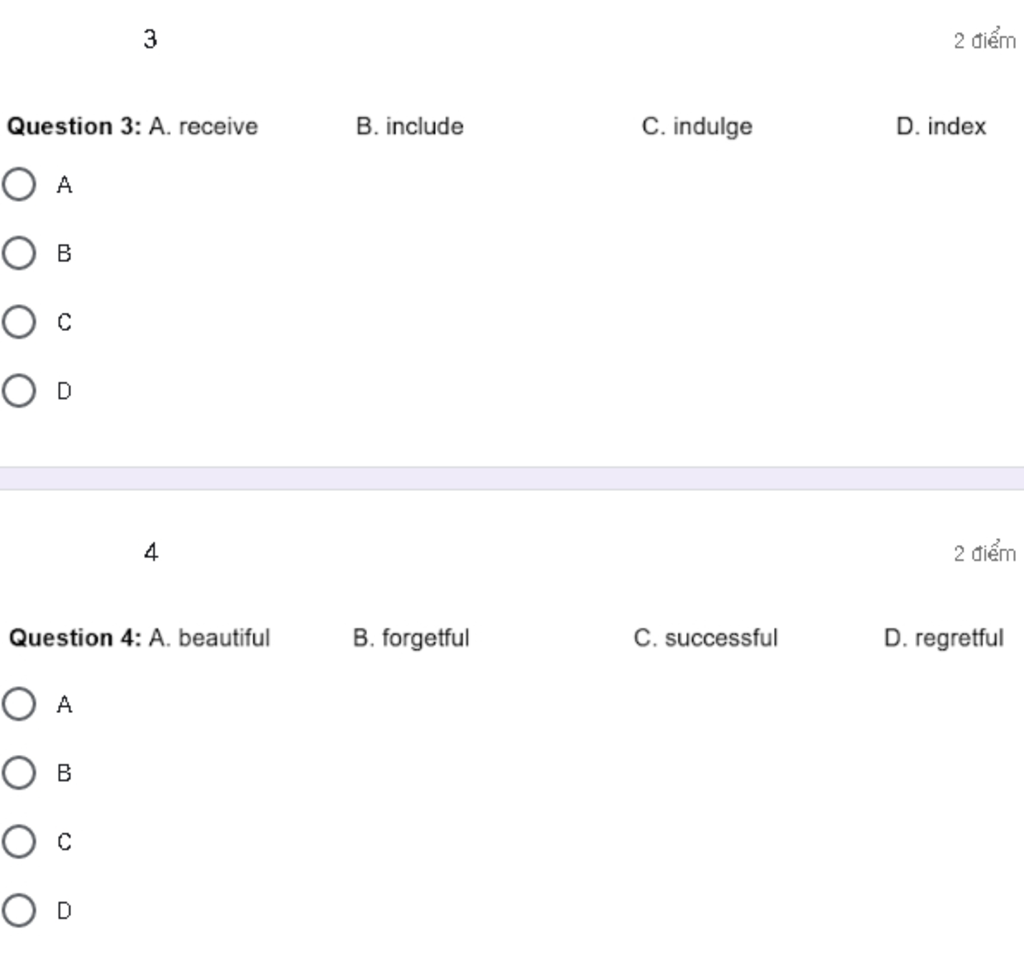The height and width of the screenshot is (962, 1024).
Task: Click the word 'beautiful' in Question 4
Action: coord(224,638)
